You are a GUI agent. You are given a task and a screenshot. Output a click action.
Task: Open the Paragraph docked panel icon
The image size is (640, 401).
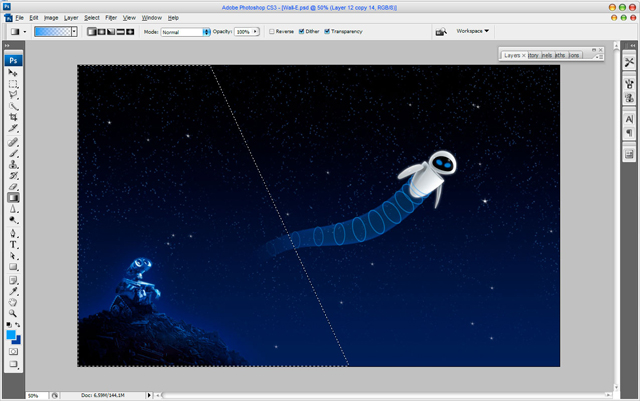pyautogui.click(x=629, y=133)
